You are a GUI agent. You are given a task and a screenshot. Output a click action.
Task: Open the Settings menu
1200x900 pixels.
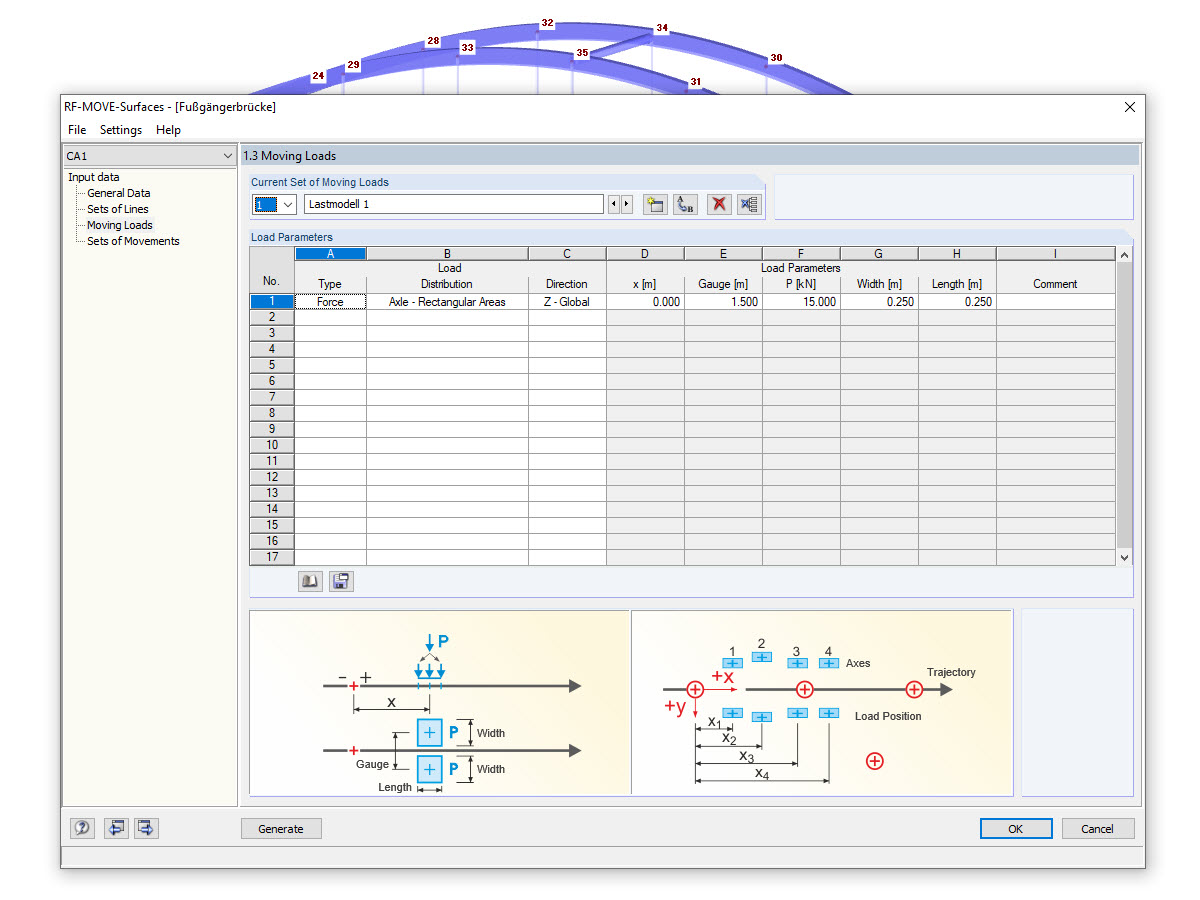click(x=120, y=129)
